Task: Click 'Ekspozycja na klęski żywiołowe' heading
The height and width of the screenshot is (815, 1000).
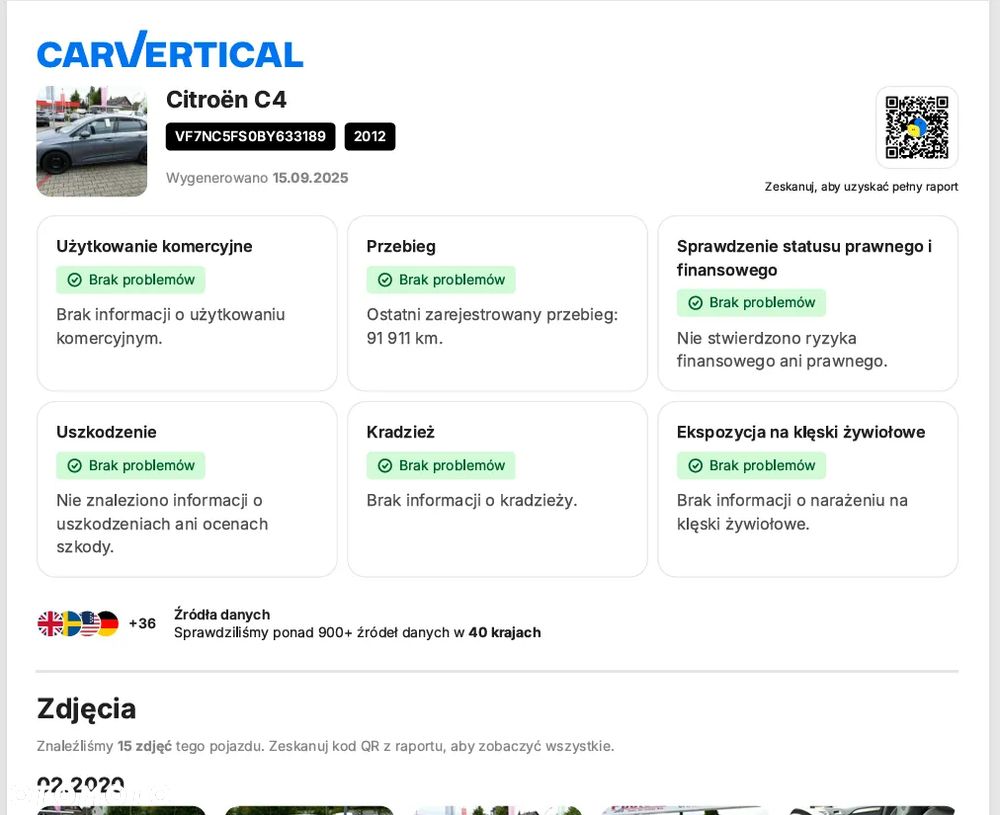Action: pos(801,432)
